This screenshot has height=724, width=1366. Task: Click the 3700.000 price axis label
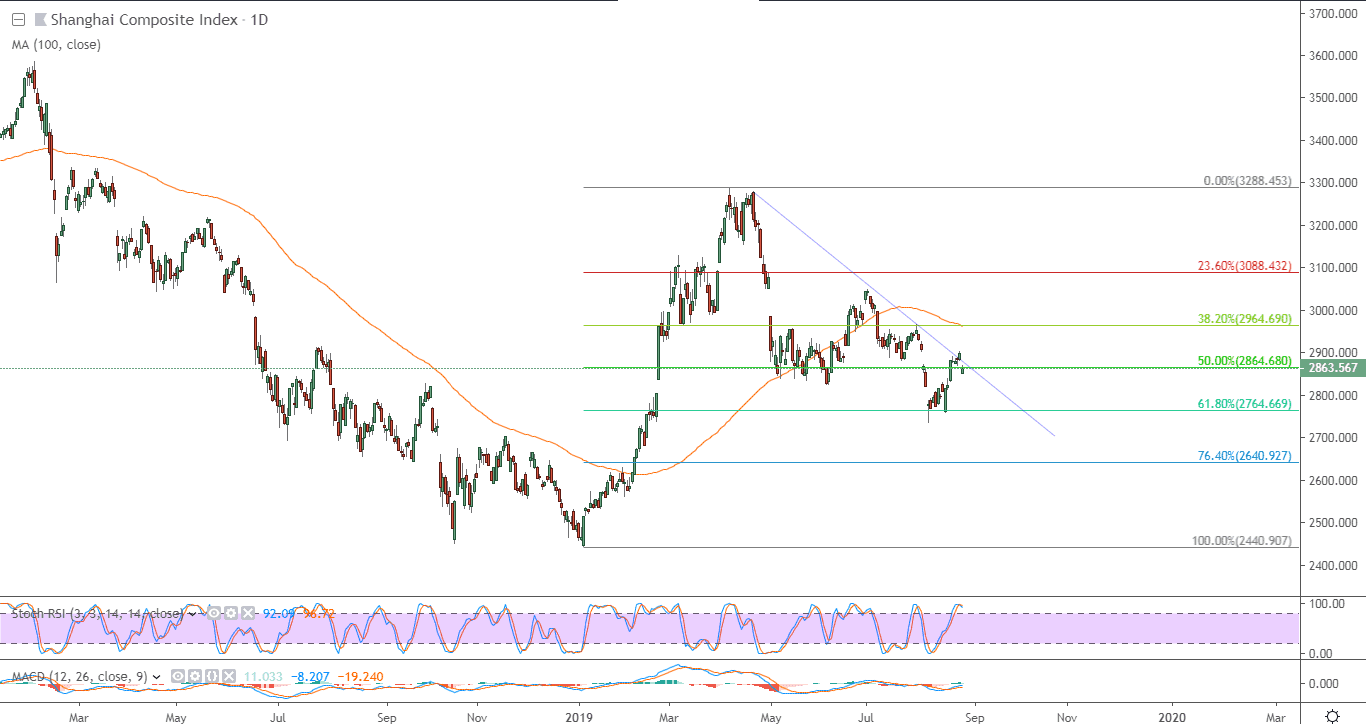[x=1331, y=13]
